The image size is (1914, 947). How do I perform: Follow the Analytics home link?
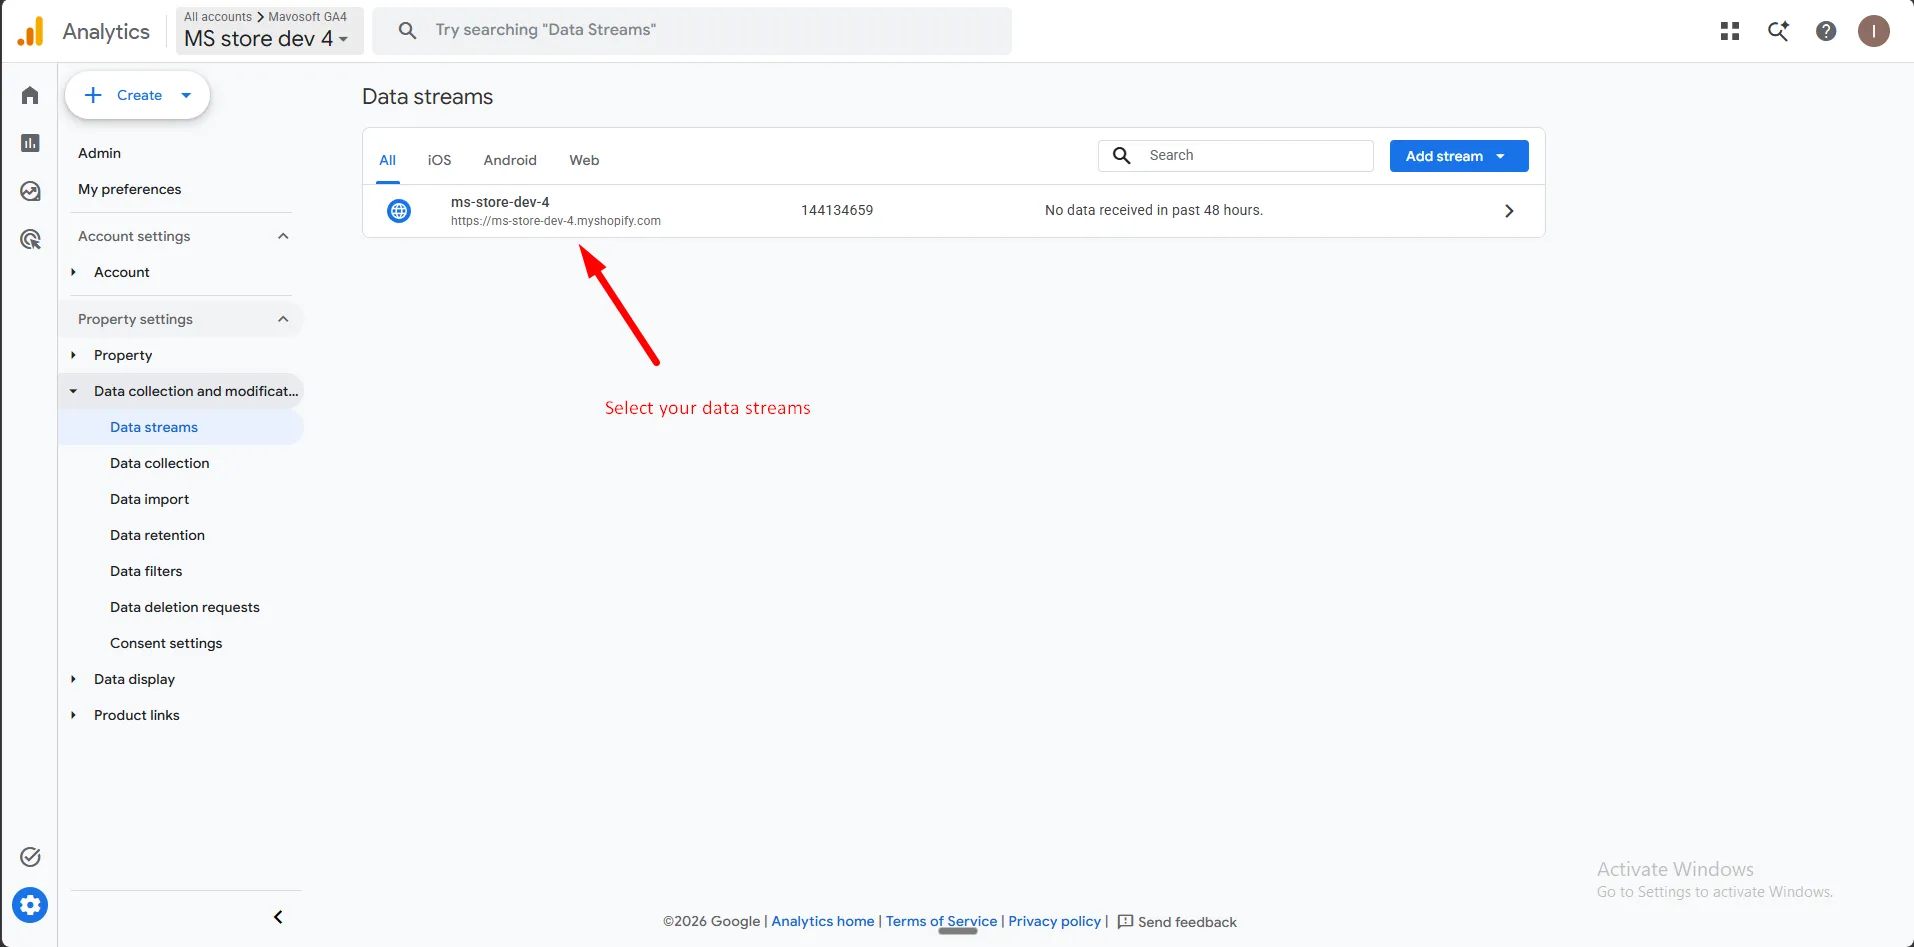click(823, 921)
